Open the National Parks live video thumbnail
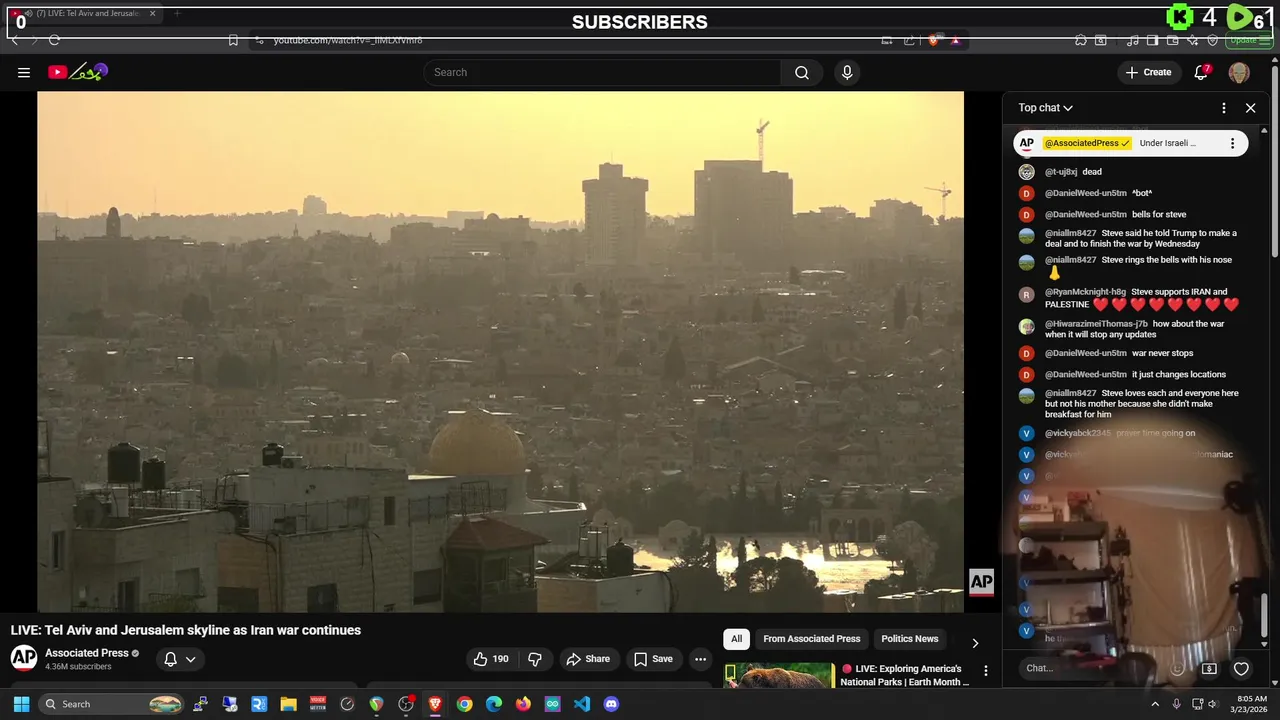Screen dimensions: 1280x720 click(x=779, y=675)
